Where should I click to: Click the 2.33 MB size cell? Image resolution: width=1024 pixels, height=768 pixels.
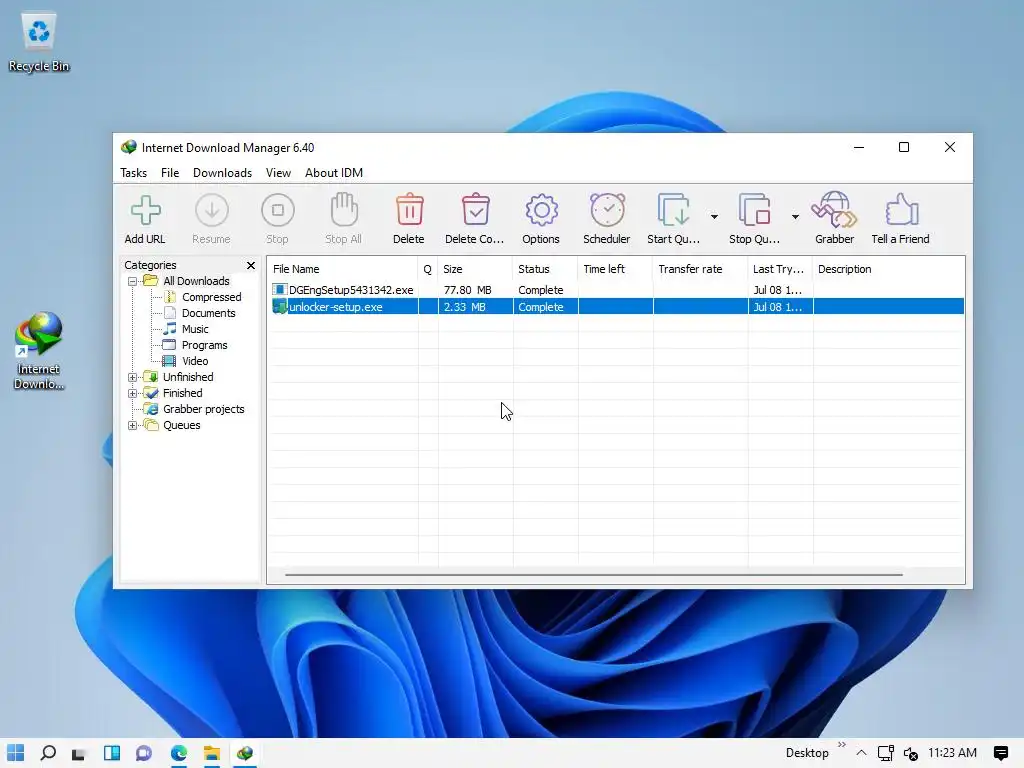[464, 307]
